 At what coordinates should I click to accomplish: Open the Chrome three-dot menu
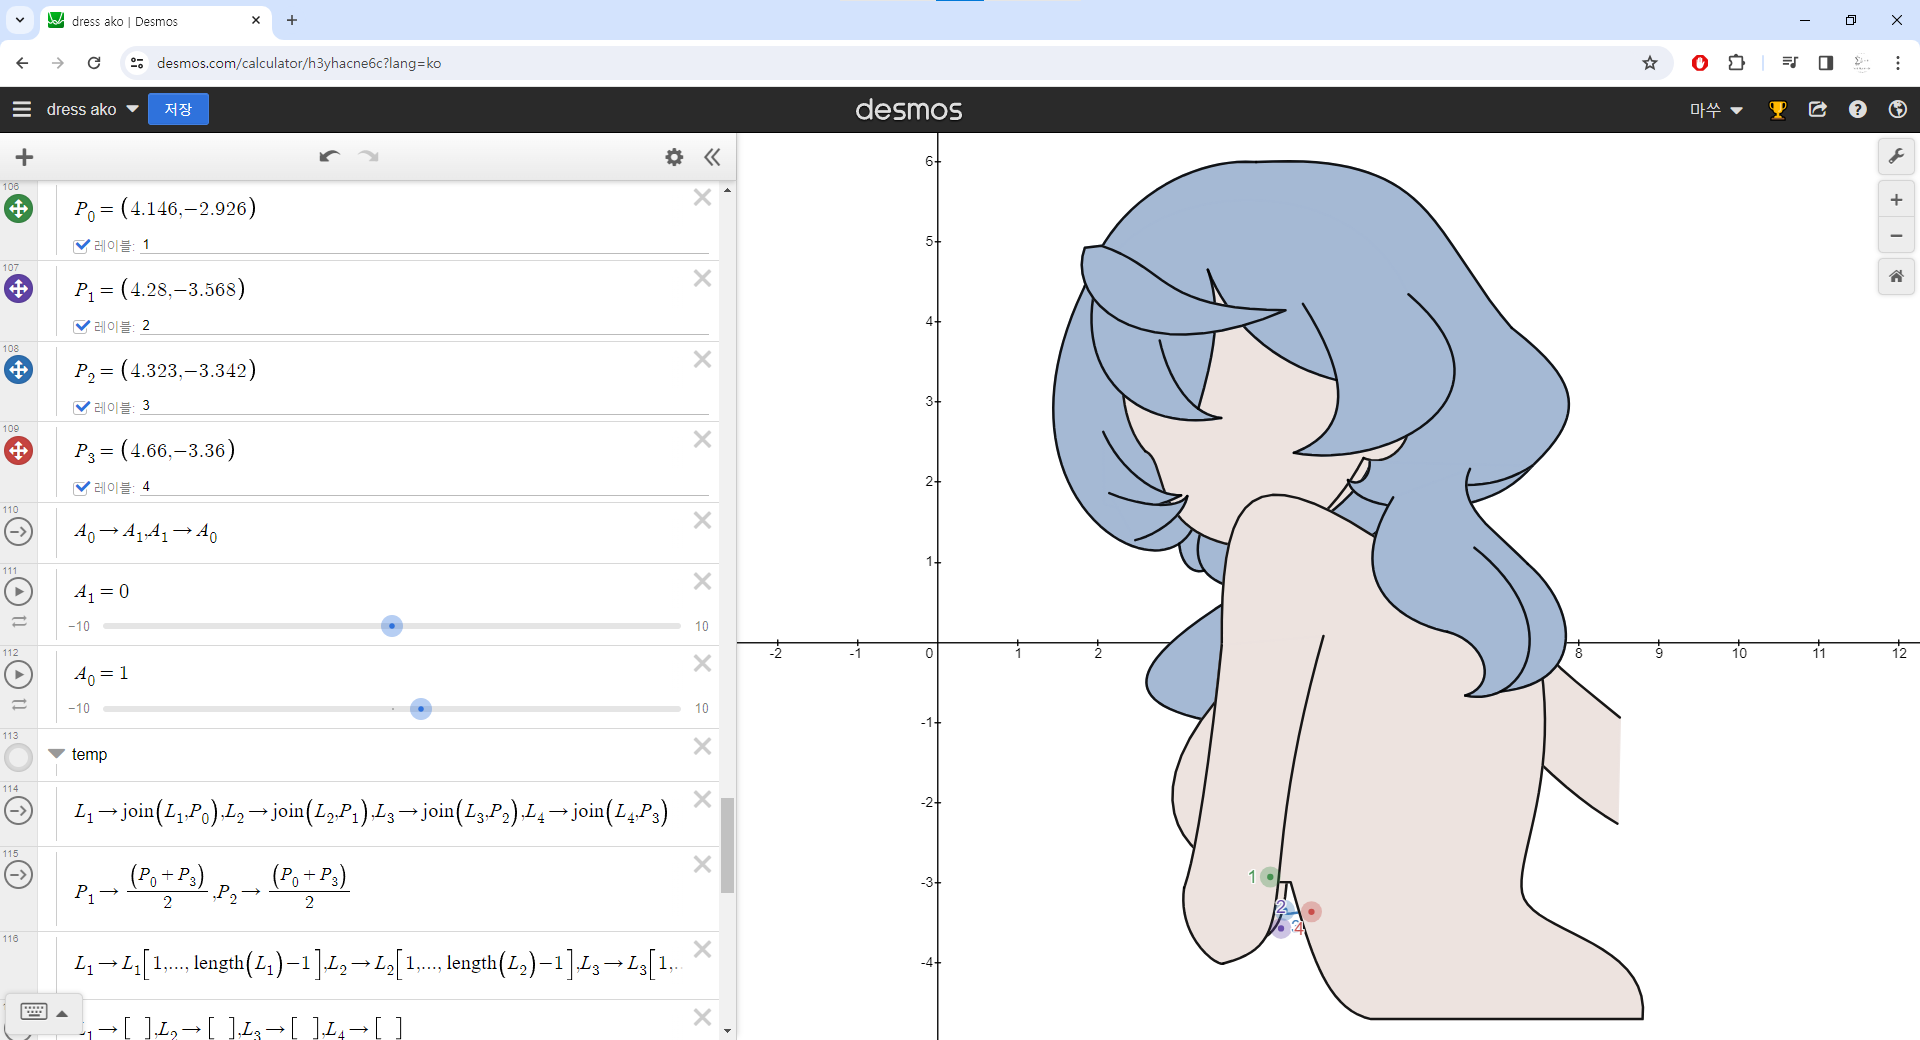(1898, 63)
